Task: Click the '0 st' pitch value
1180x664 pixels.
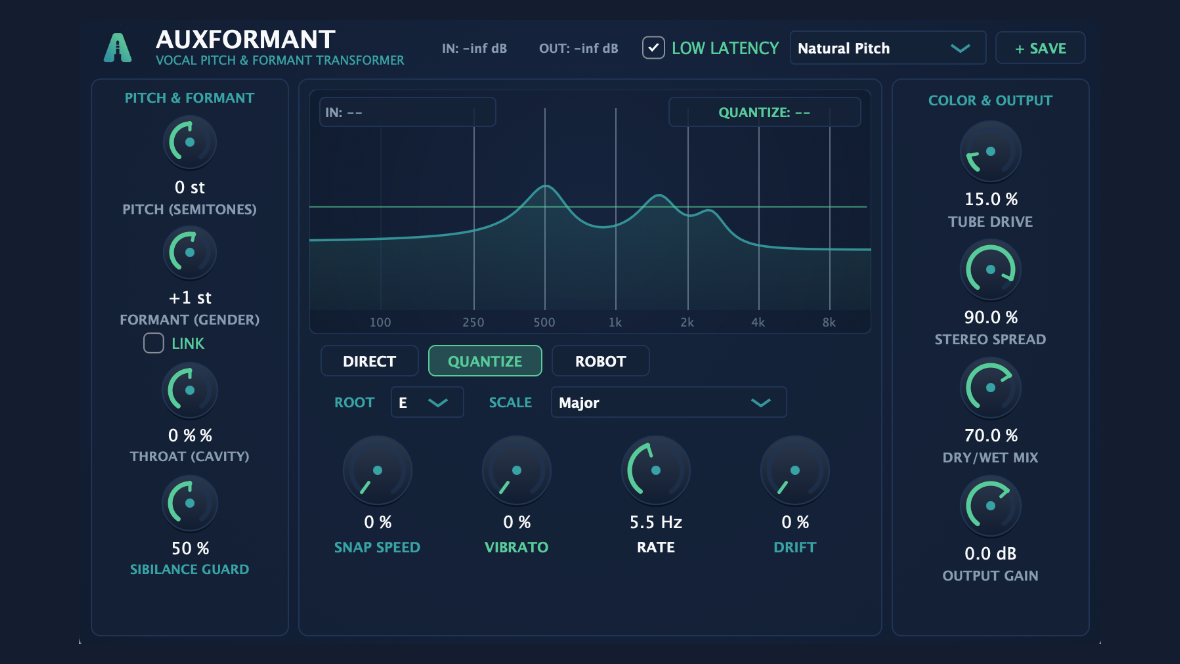Action: point(190,187)
